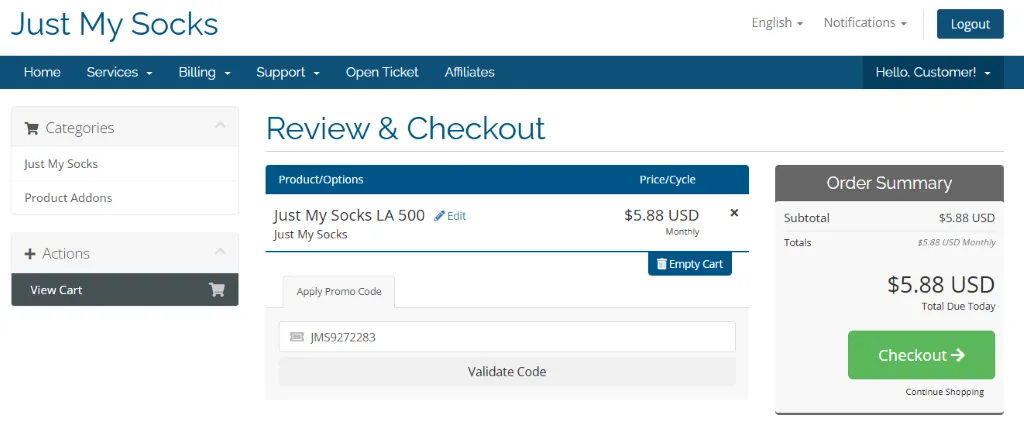Click the Categories cart icon
The width and height of the screenshot is (1024, 443).
tap(31, 128)
